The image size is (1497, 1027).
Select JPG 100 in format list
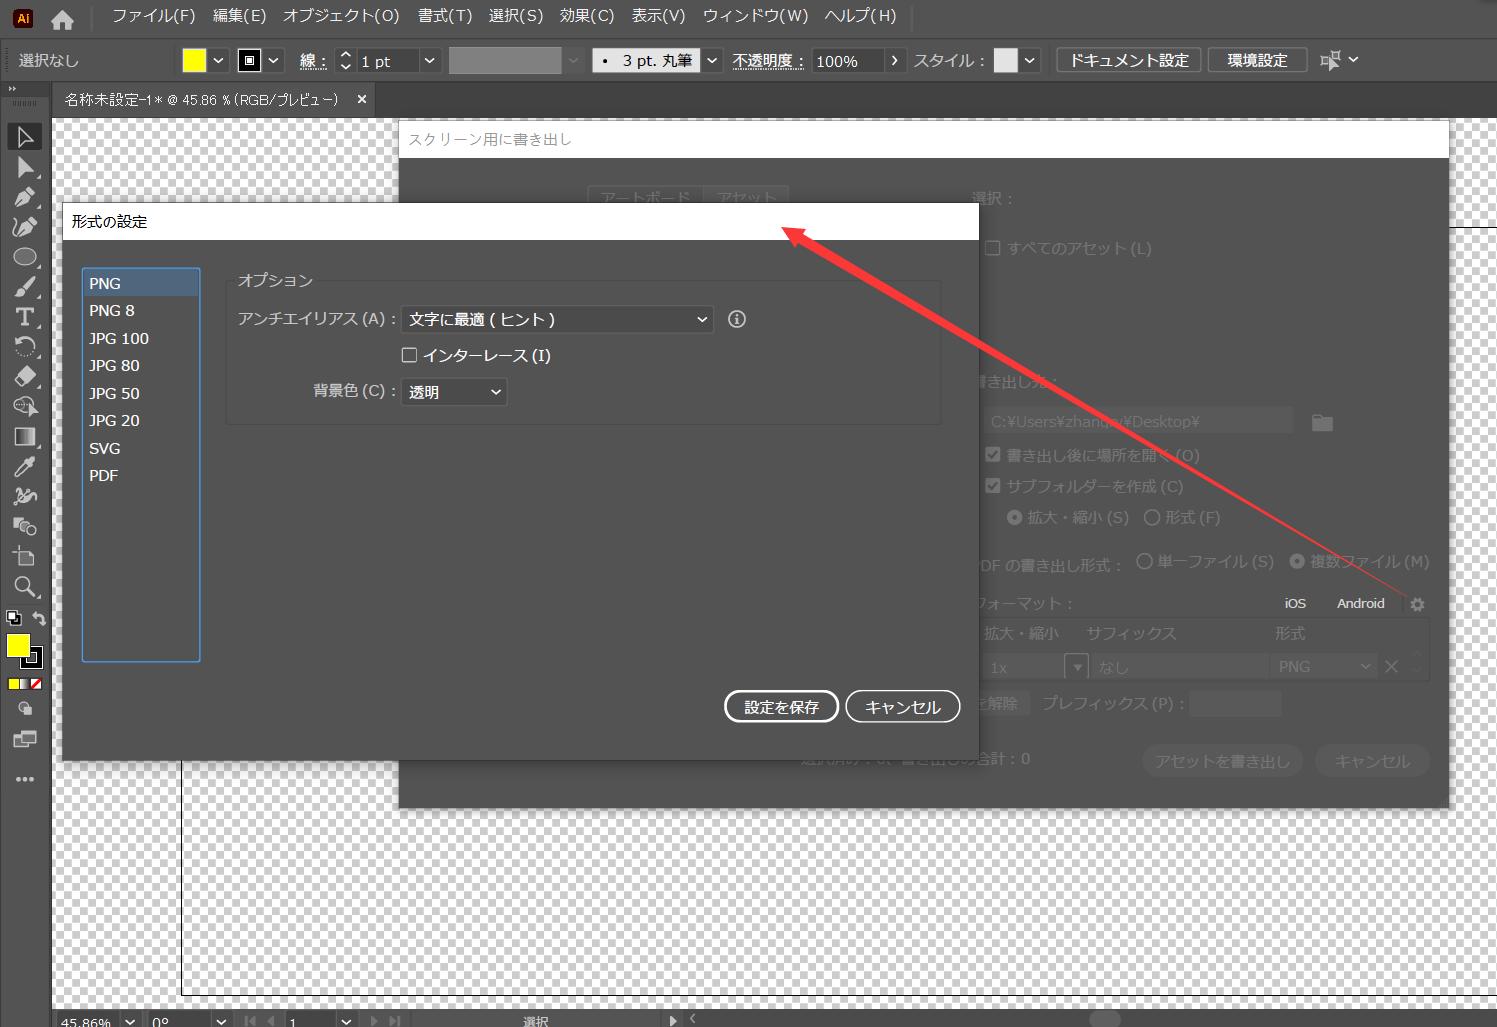click(119, 338)
